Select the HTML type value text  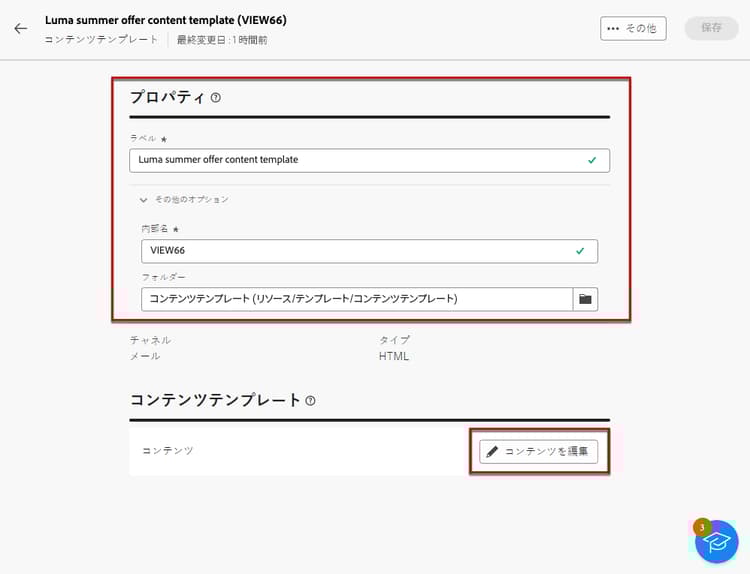[x=394, y=356]
